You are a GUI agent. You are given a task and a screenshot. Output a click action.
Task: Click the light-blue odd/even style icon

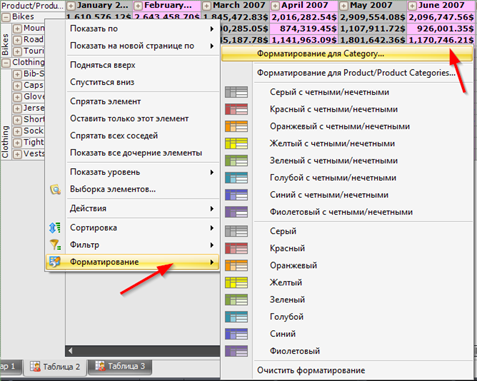click(236, 178)
